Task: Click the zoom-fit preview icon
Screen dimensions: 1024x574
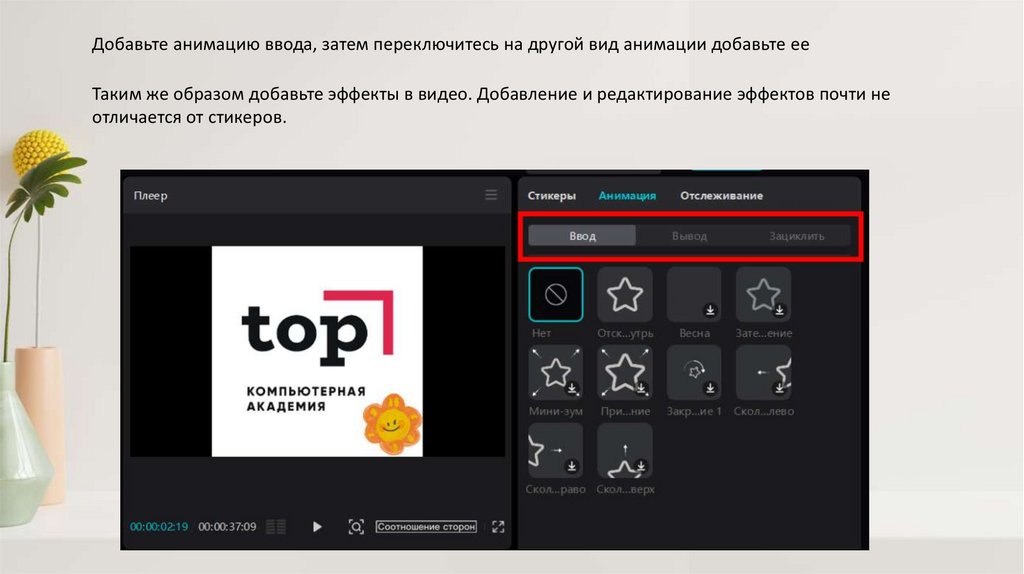Action: pyautogui.click(x=356, y=526)
